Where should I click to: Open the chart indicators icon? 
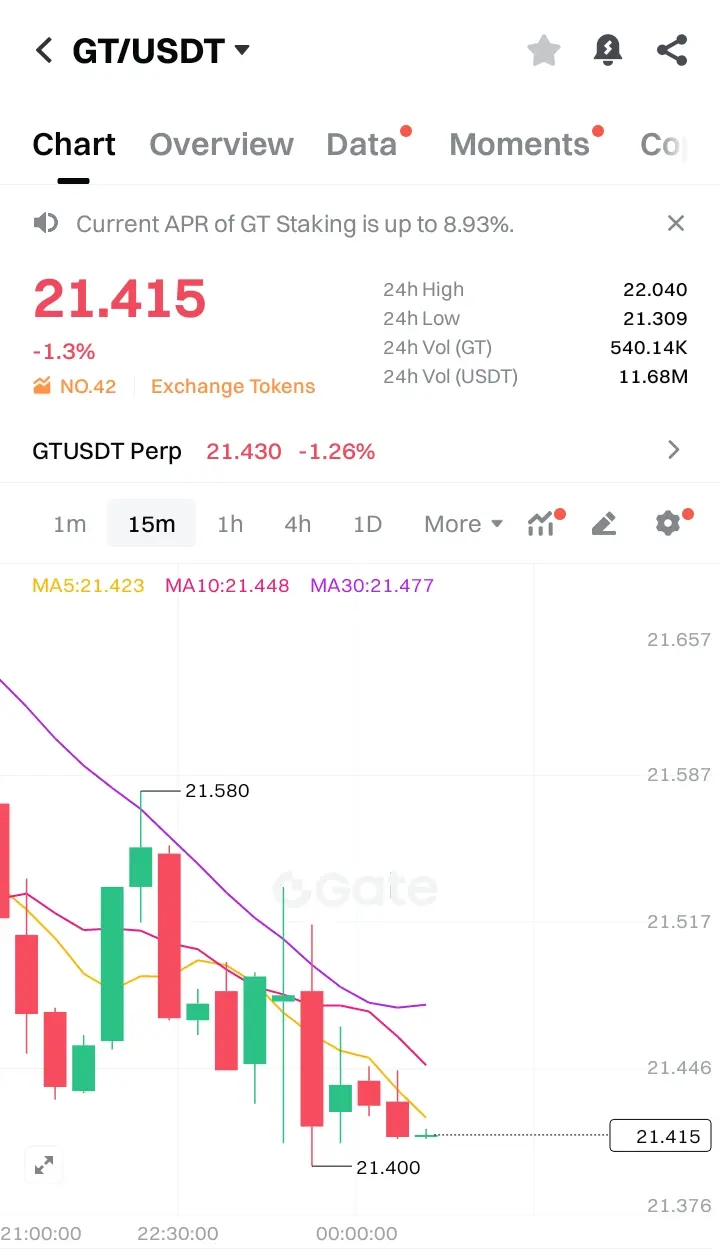coord(541,523)
